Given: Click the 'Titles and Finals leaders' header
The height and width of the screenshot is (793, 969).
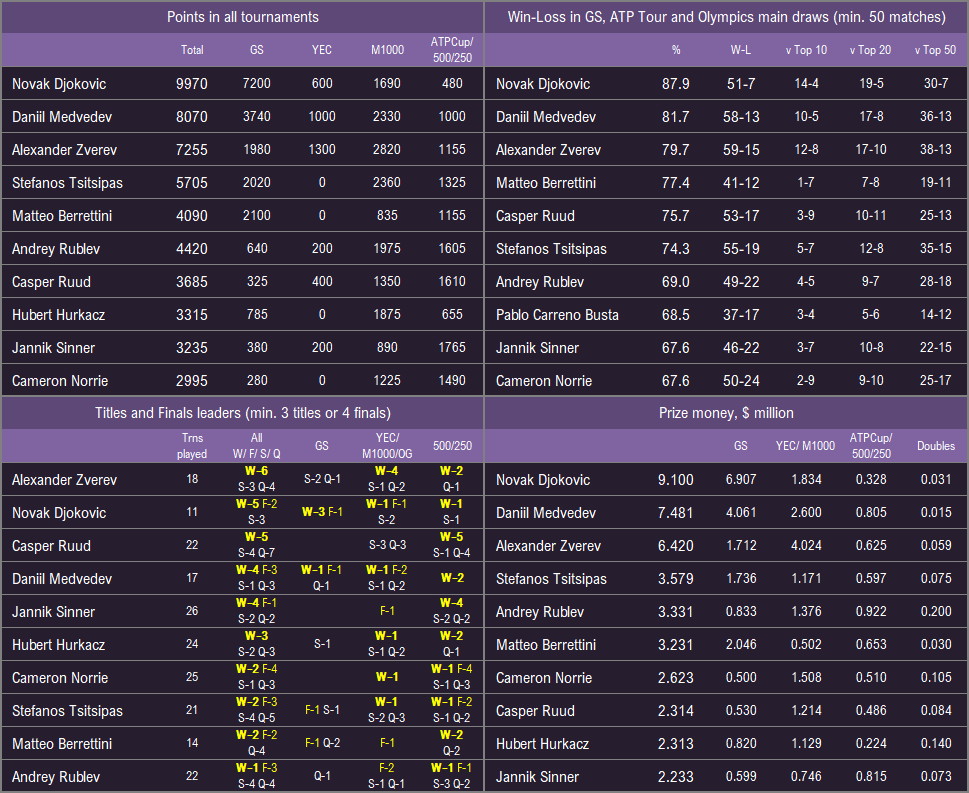Looking at the screenshot, I should [x=243, y=413].
